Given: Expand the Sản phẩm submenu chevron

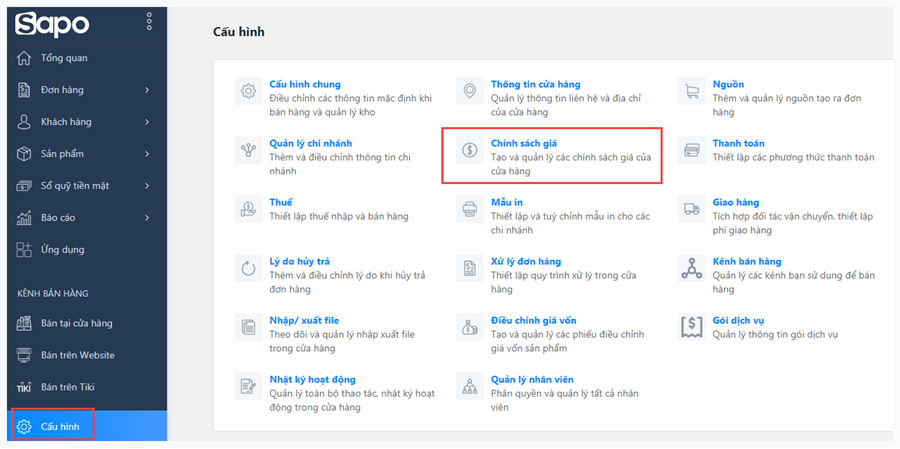Looking at the screenshot, I should (148, 154).
